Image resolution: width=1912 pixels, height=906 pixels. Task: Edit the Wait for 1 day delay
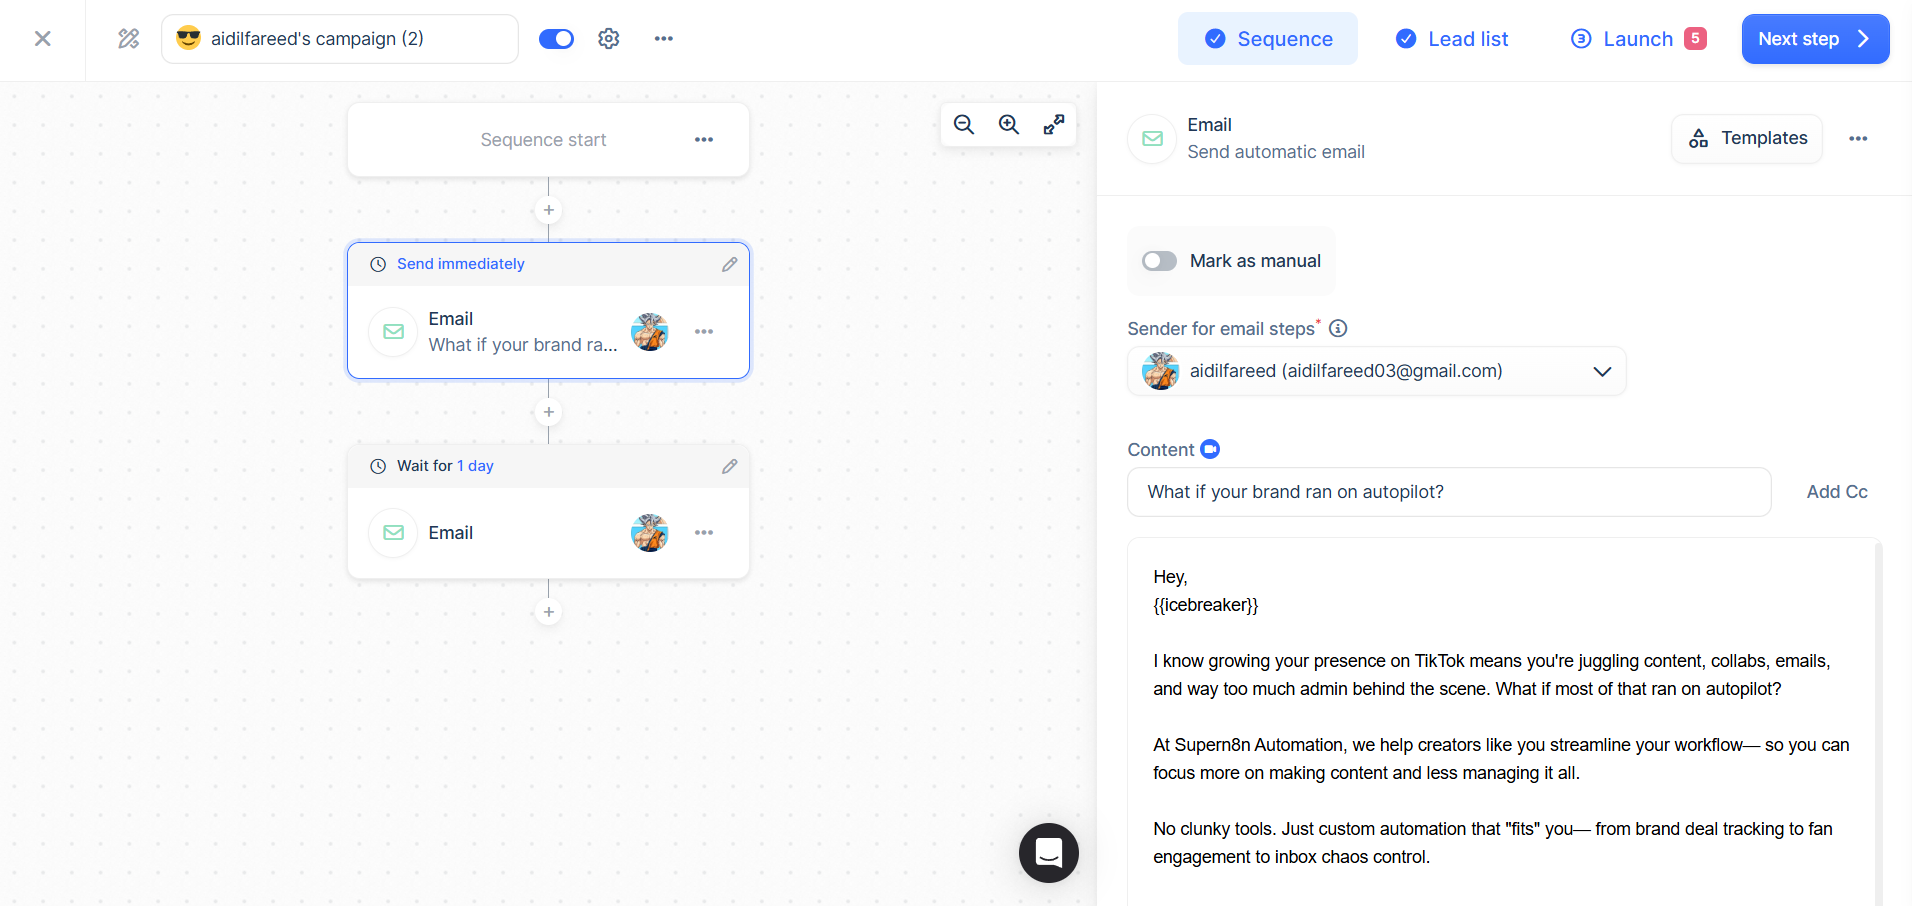pyautogui.click(x=729, y=466)
